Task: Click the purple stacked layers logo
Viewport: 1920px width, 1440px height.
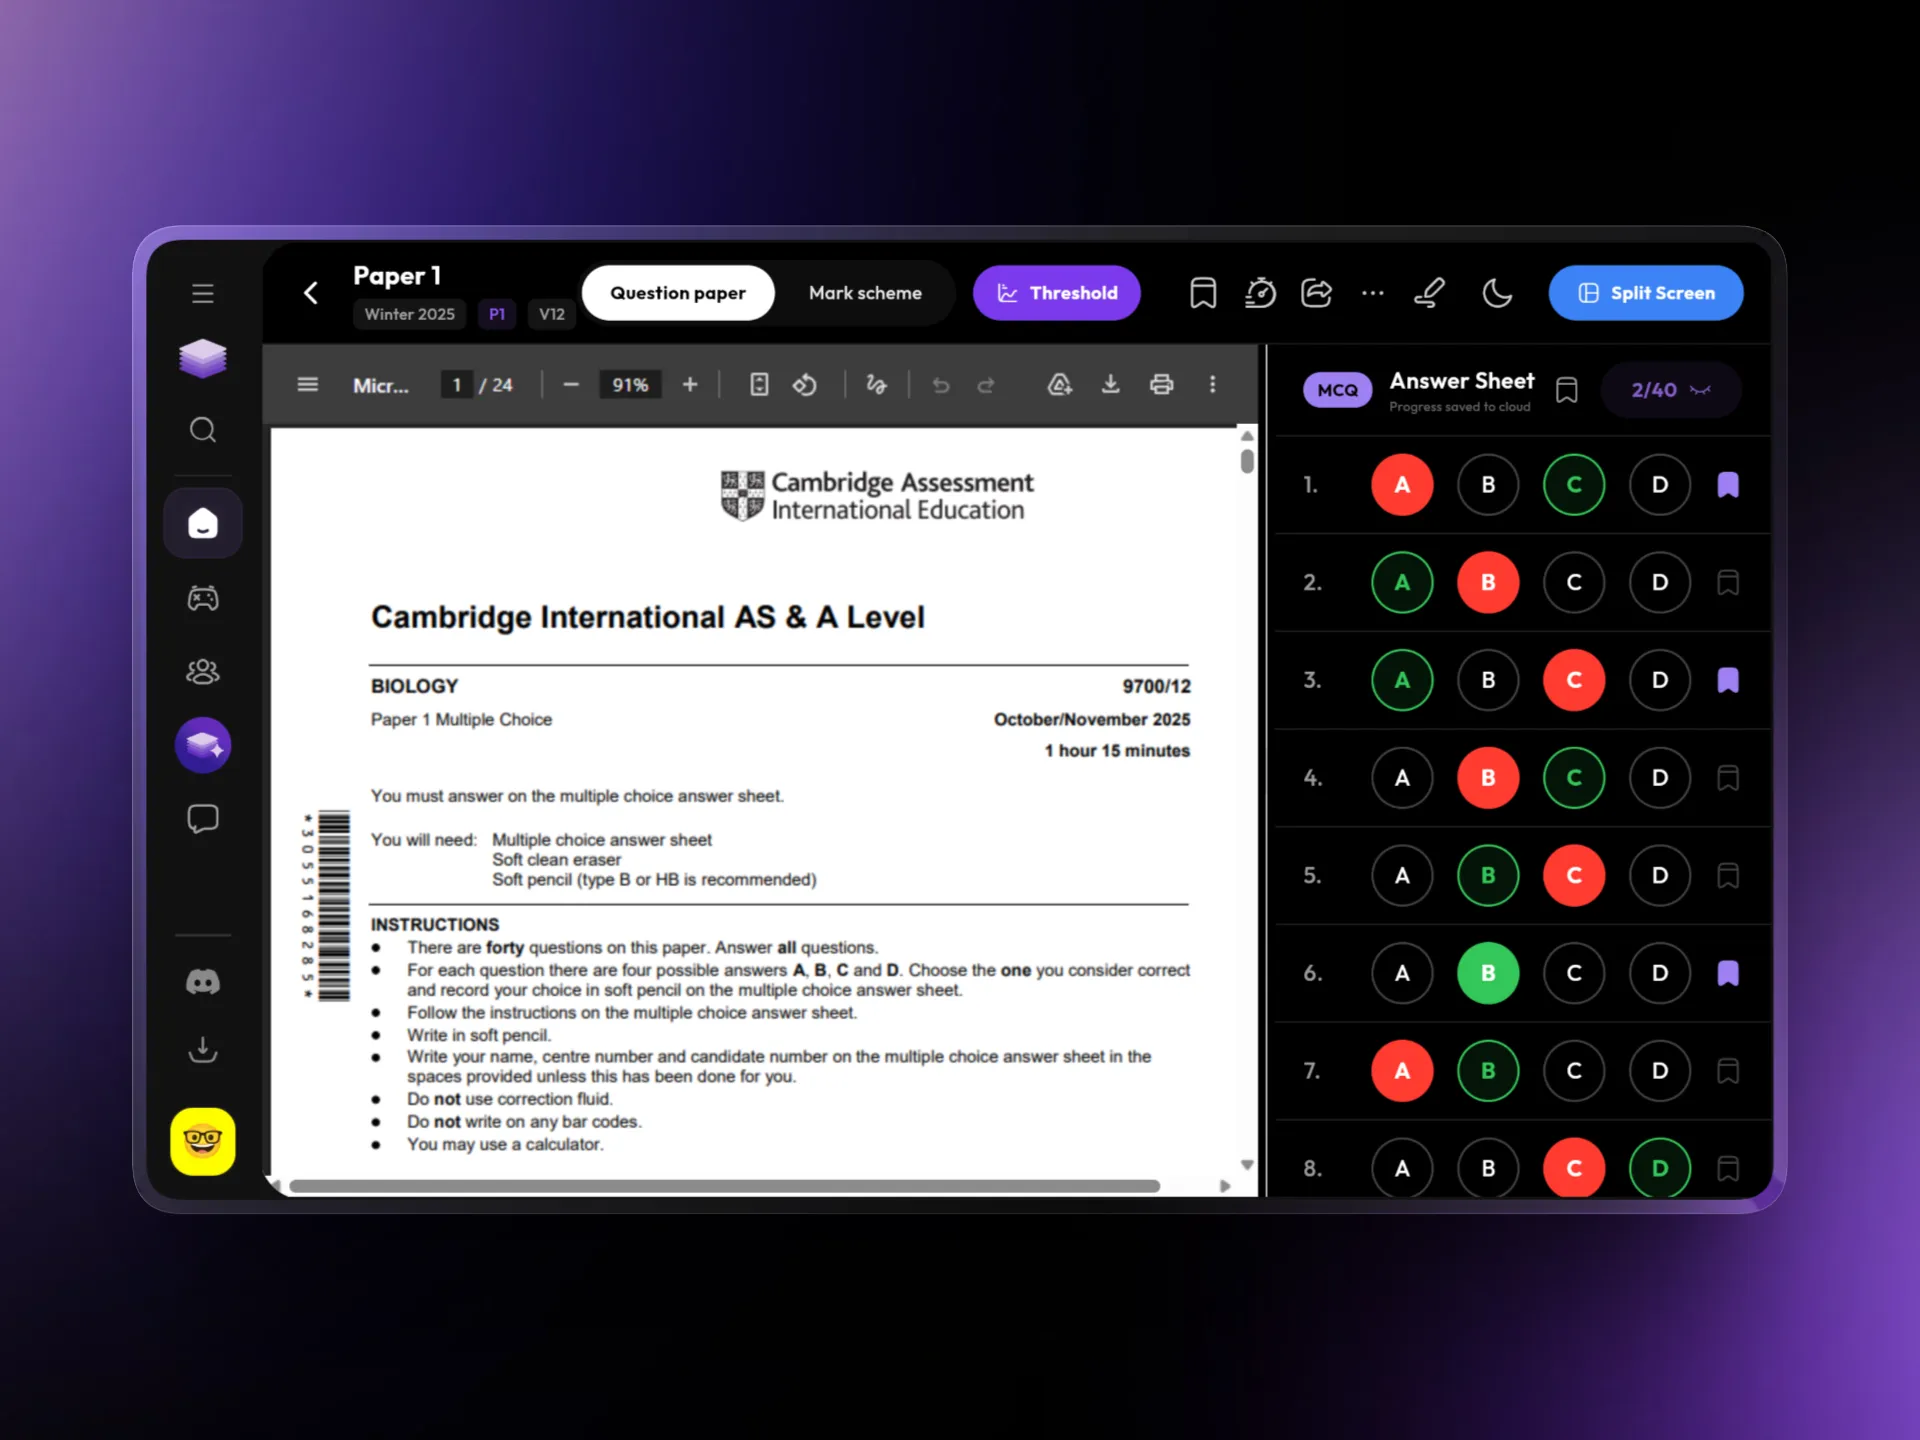Action: click(x=203, y=358)
